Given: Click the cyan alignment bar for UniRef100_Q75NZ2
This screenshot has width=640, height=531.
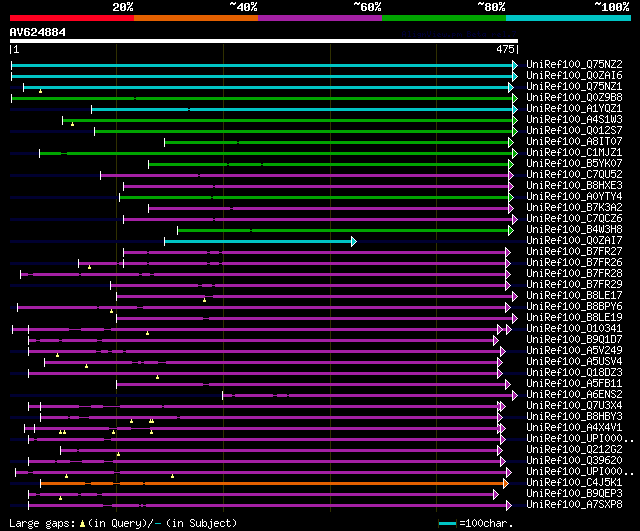Looking at the screenshot, I should coord(262,65).
